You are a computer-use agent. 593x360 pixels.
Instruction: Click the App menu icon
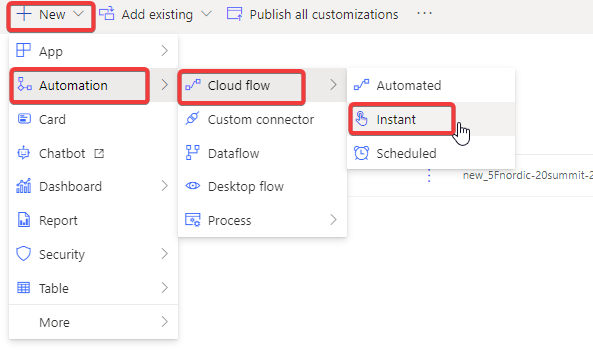23,50
